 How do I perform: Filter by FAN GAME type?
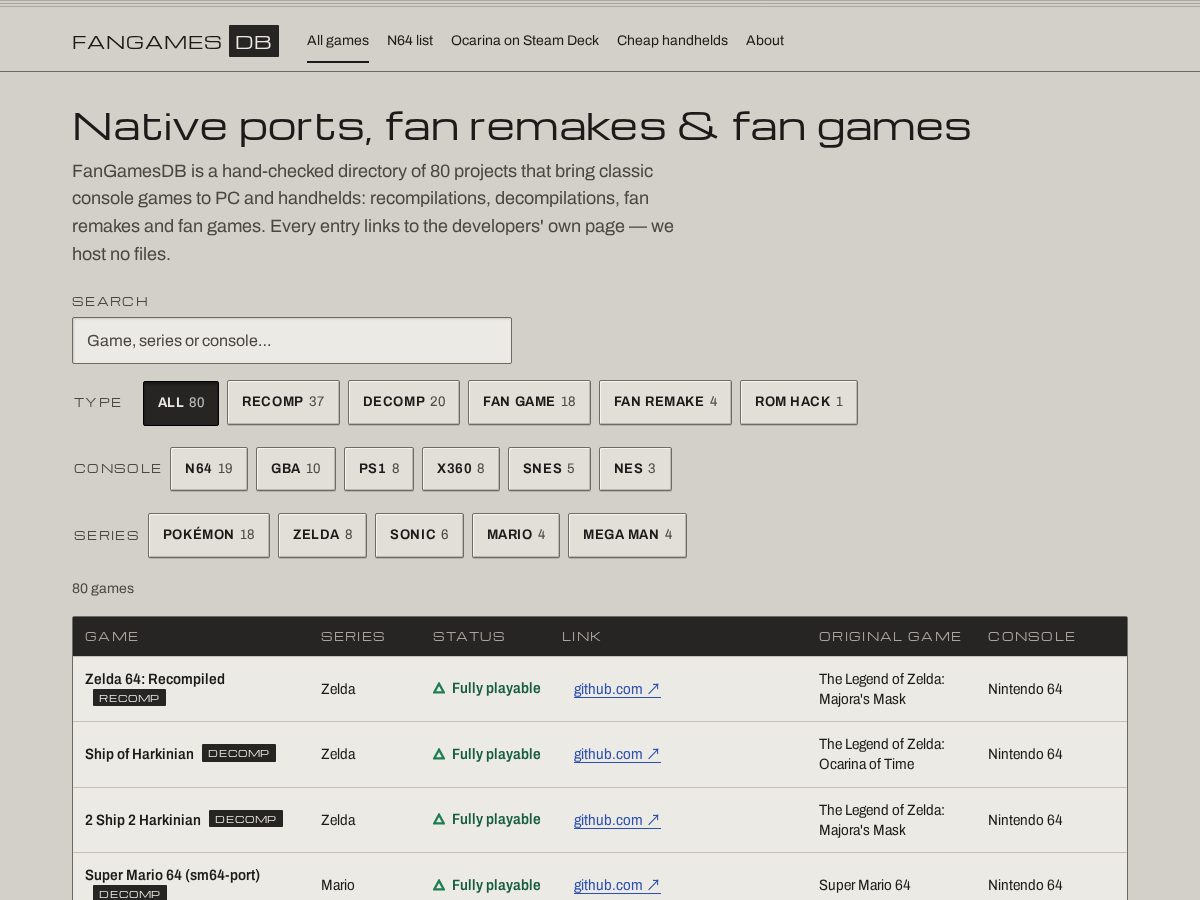click(529, 402)
